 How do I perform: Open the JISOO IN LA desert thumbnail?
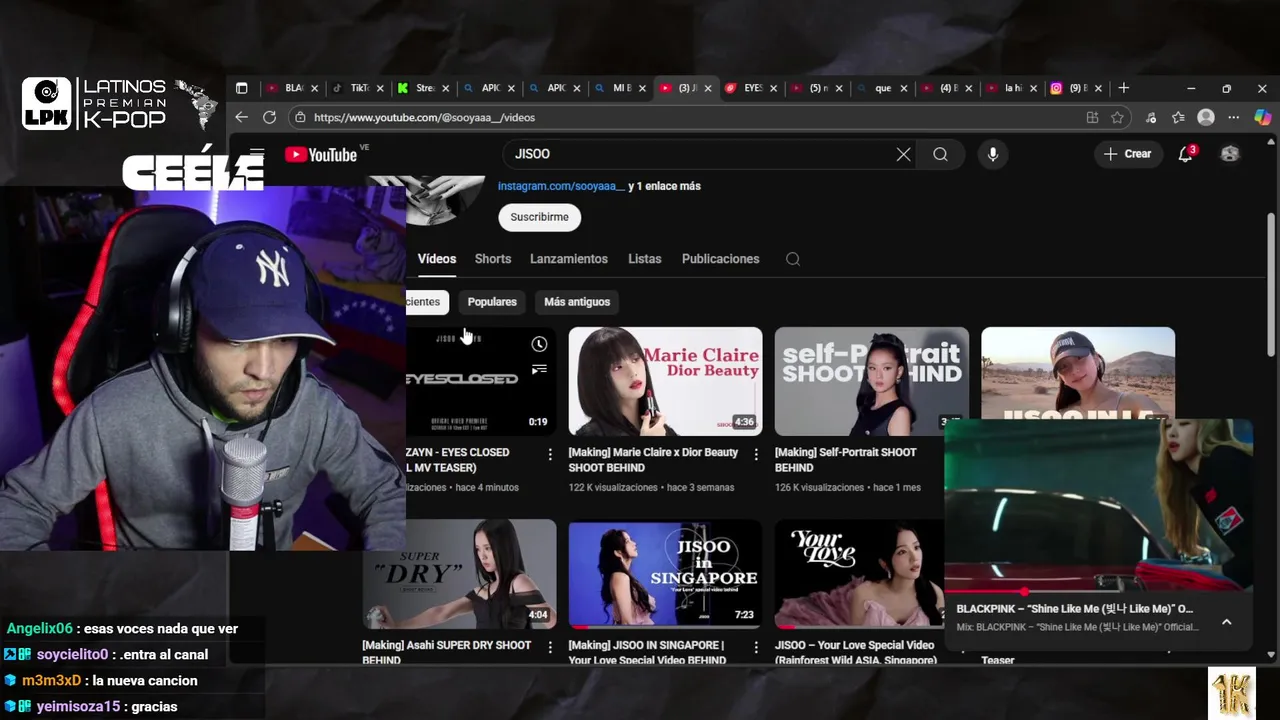pyautogui.click(x=1078, y=372)
